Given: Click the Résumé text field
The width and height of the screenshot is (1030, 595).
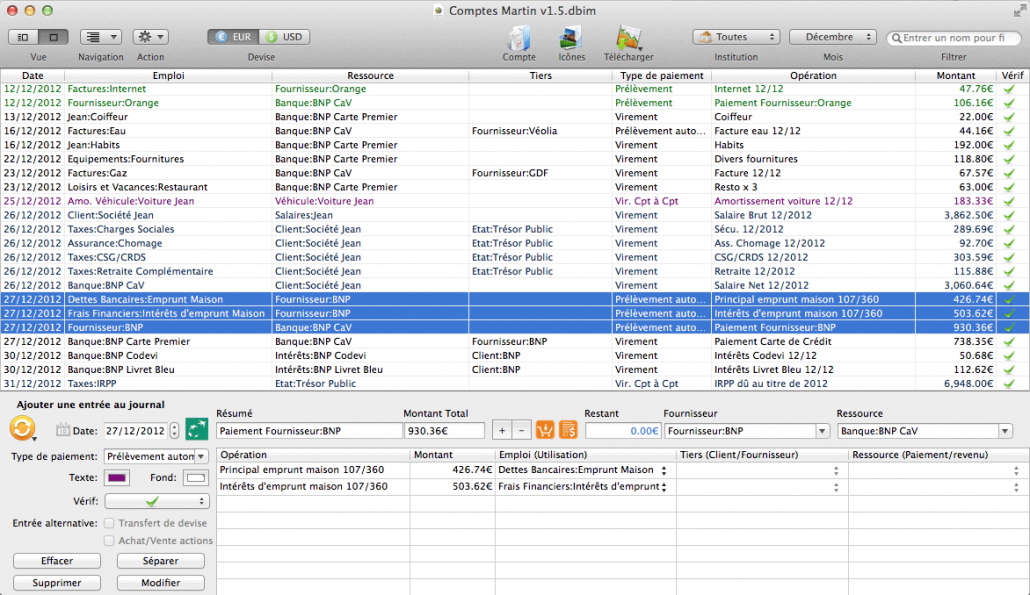Looking at the screenshot, I should [309, 431].
